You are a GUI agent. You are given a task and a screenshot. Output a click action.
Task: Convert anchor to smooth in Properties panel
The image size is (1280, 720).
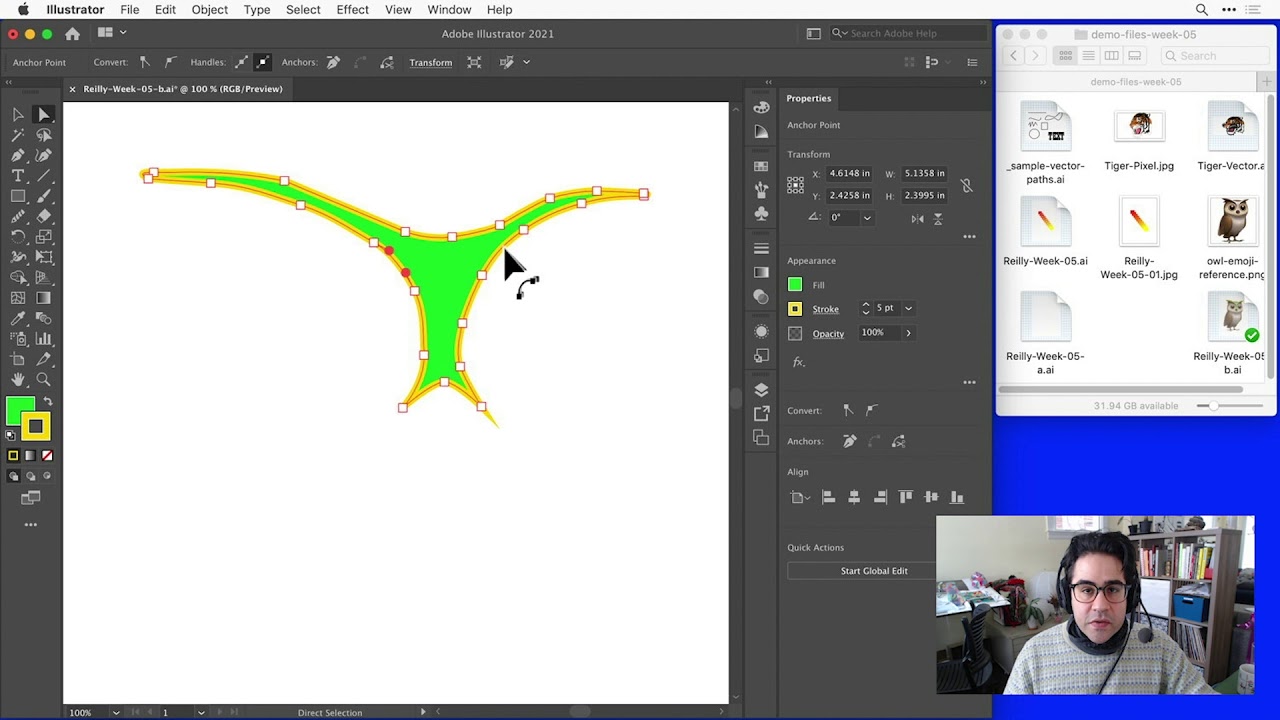click(x=872, y=410)
